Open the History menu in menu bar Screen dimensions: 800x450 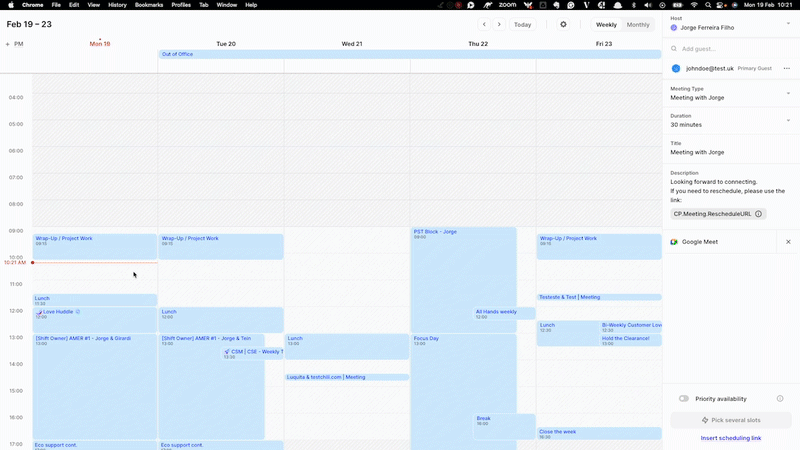(x=117, y=5)
